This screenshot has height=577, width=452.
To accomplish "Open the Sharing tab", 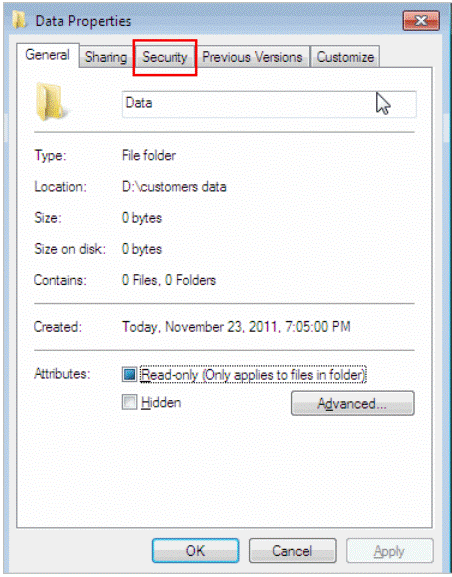I will coord(106,57).
